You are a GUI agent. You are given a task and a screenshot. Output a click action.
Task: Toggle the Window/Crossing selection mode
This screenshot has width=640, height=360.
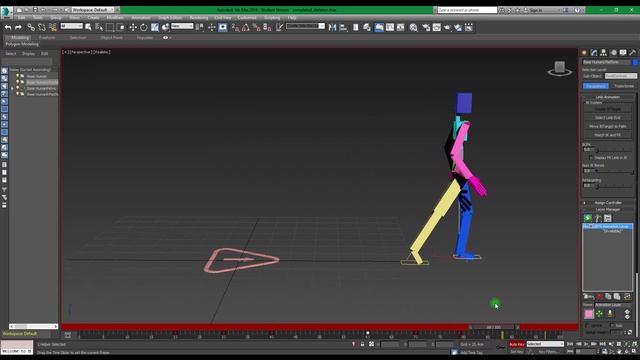(x=121, y=27)
